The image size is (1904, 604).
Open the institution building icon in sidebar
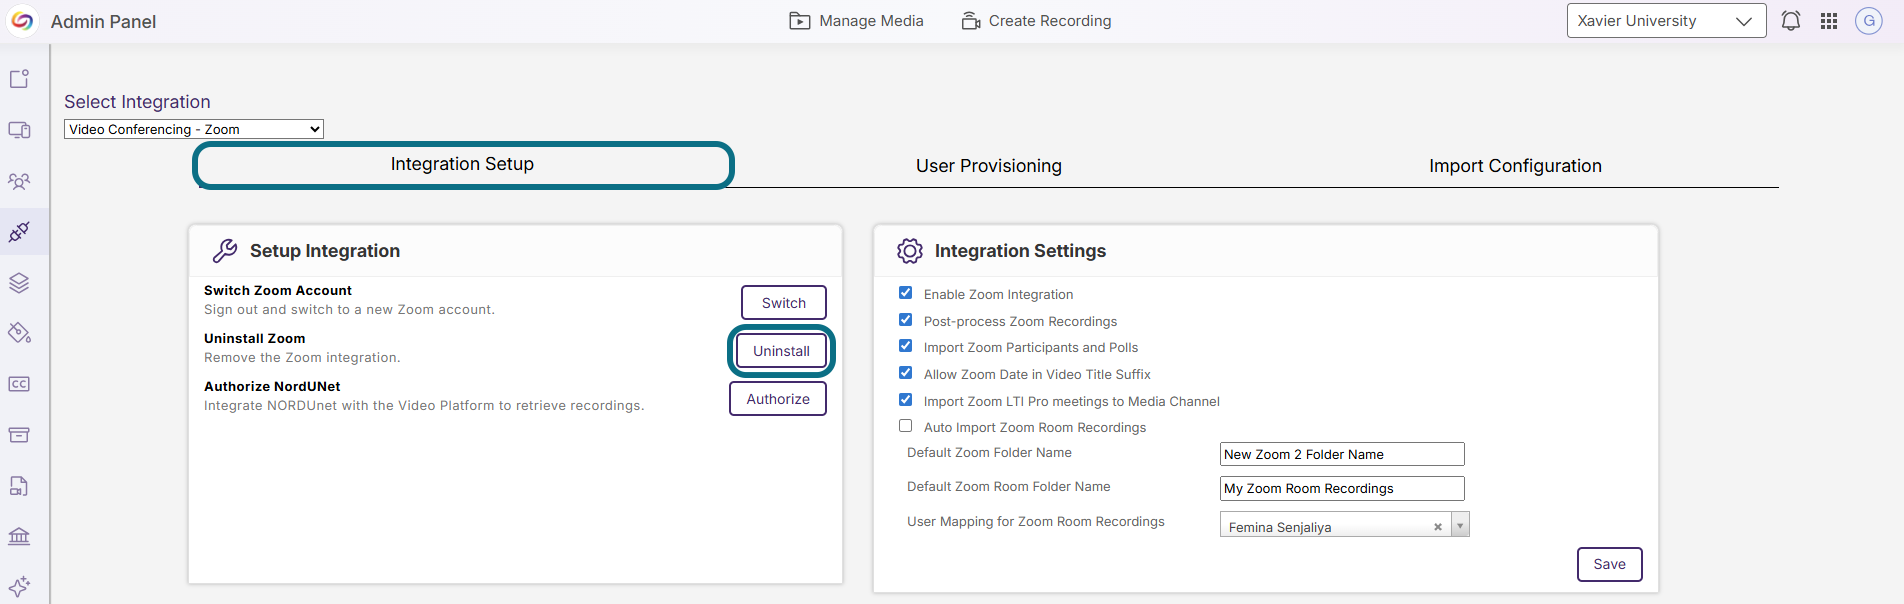[19, 536]
